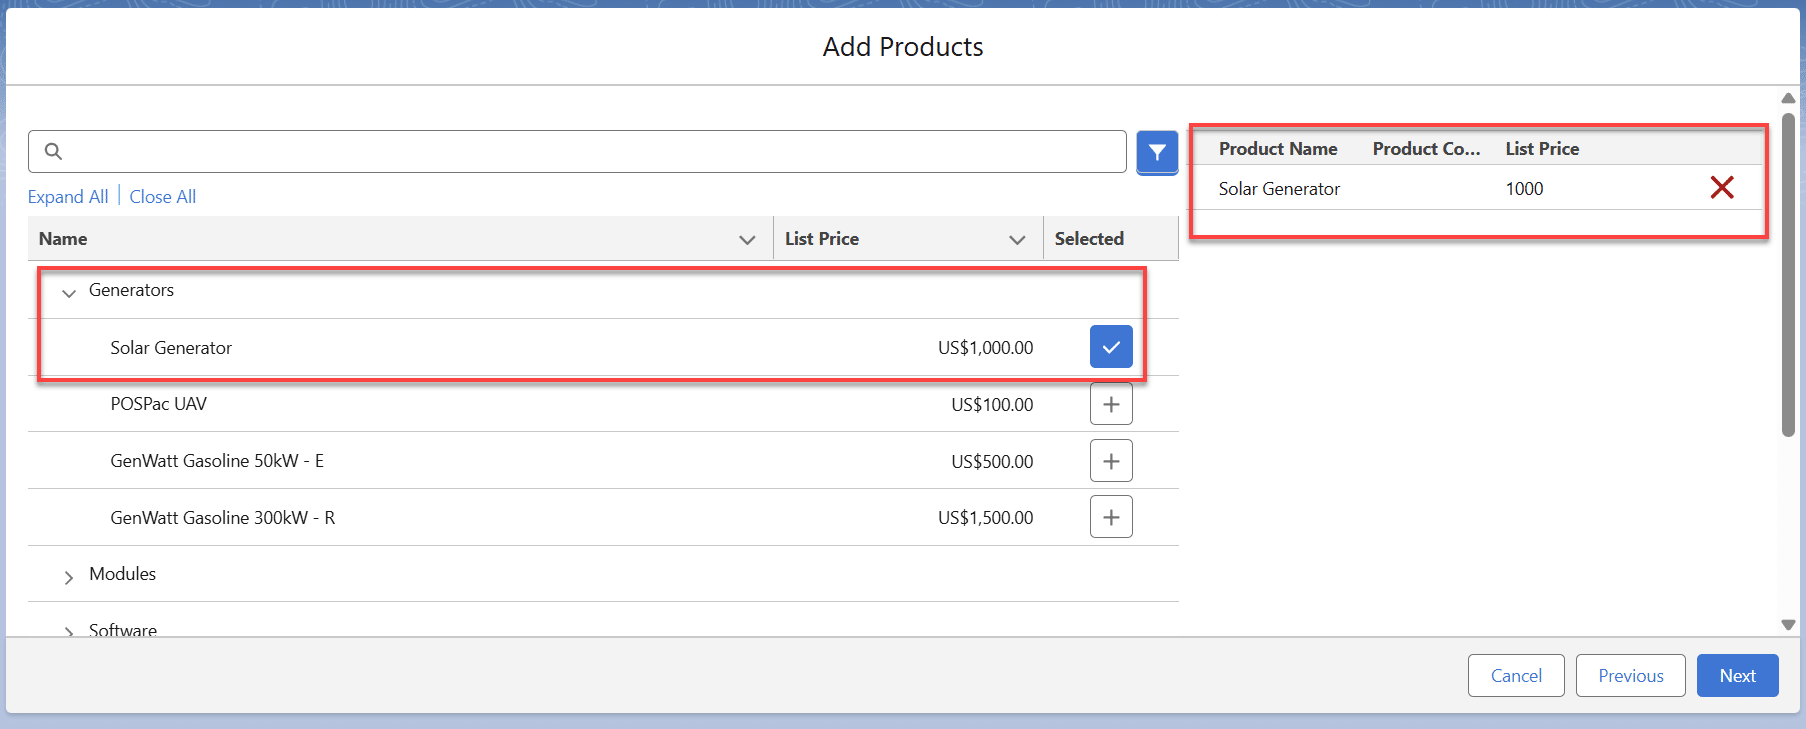Open the List Price column menu

pos(1017,239)
